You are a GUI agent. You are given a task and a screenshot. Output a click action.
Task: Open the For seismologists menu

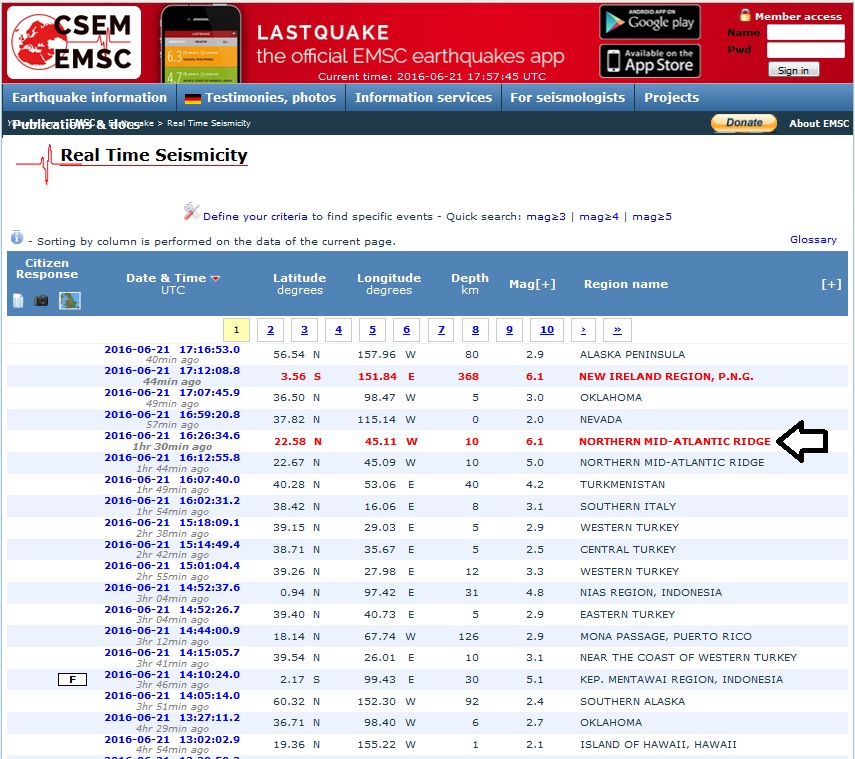(x=567, y=98)
